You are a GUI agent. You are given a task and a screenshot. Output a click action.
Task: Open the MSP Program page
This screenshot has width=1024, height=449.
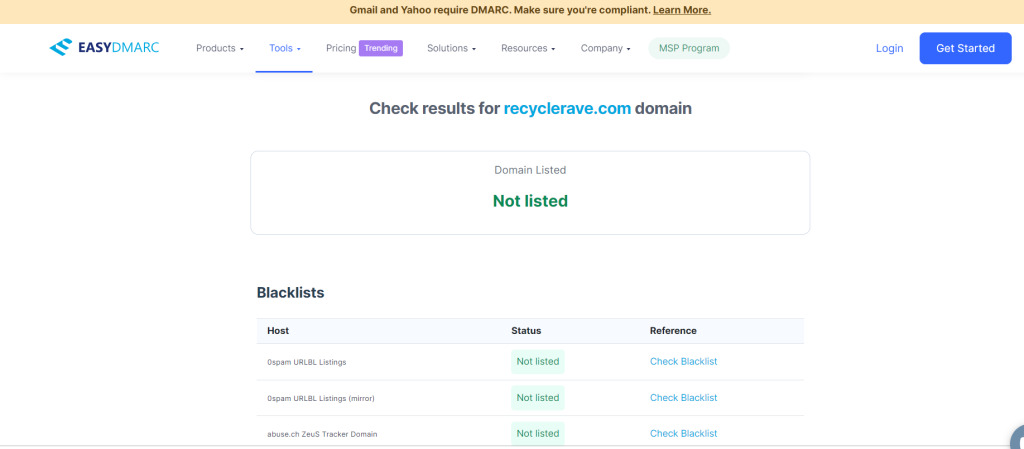(x=689, y=48)
